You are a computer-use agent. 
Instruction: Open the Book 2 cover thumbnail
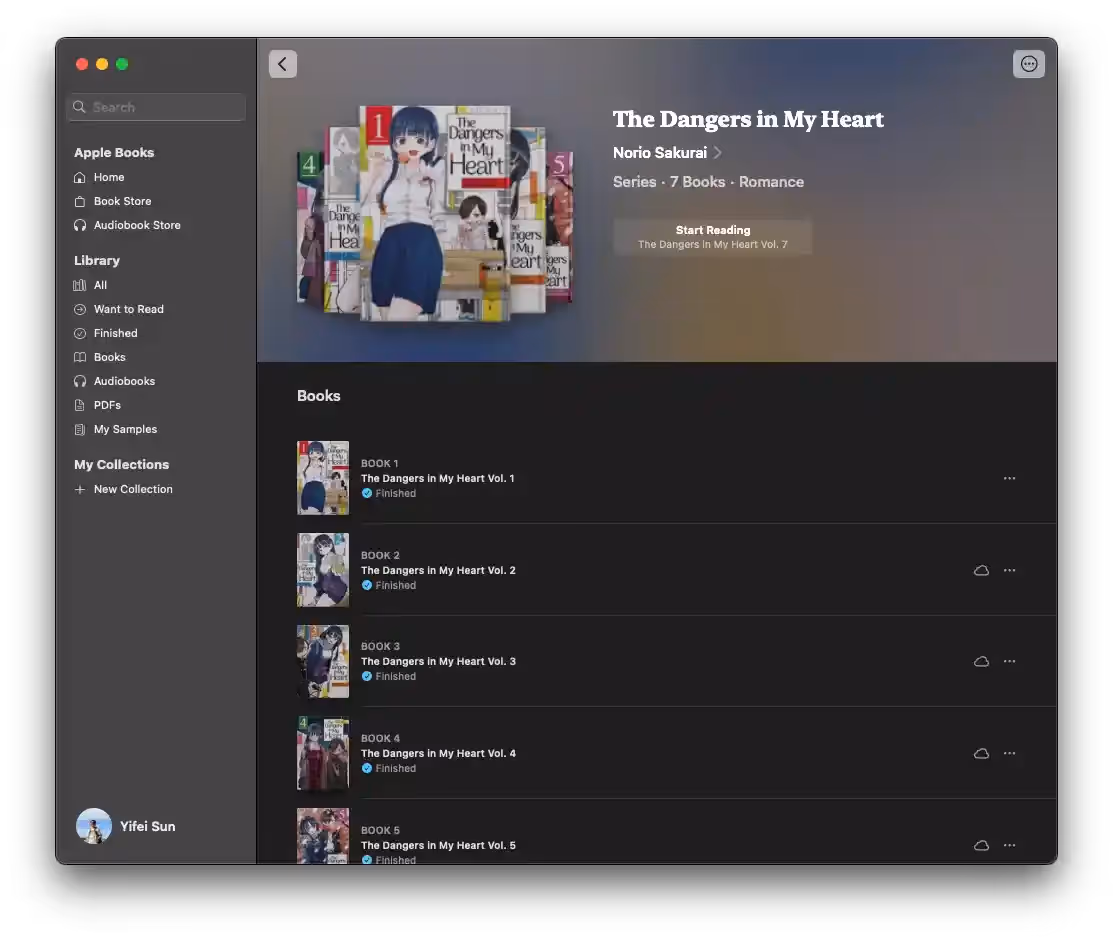323,569
